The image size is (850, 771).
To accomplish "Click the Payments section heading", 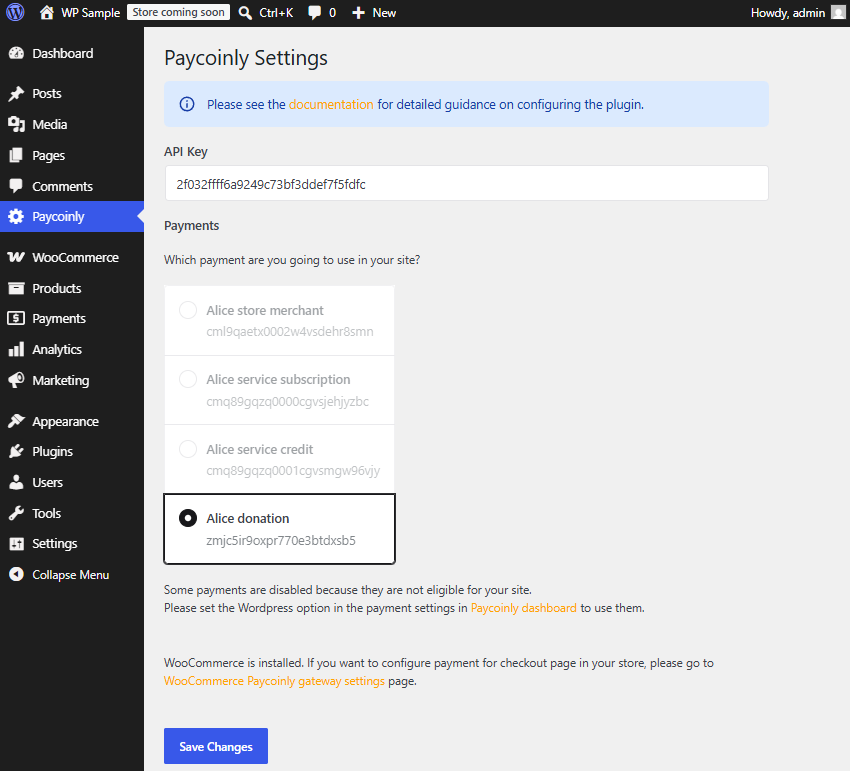I will pyautogui.click(x=192, y=226).
